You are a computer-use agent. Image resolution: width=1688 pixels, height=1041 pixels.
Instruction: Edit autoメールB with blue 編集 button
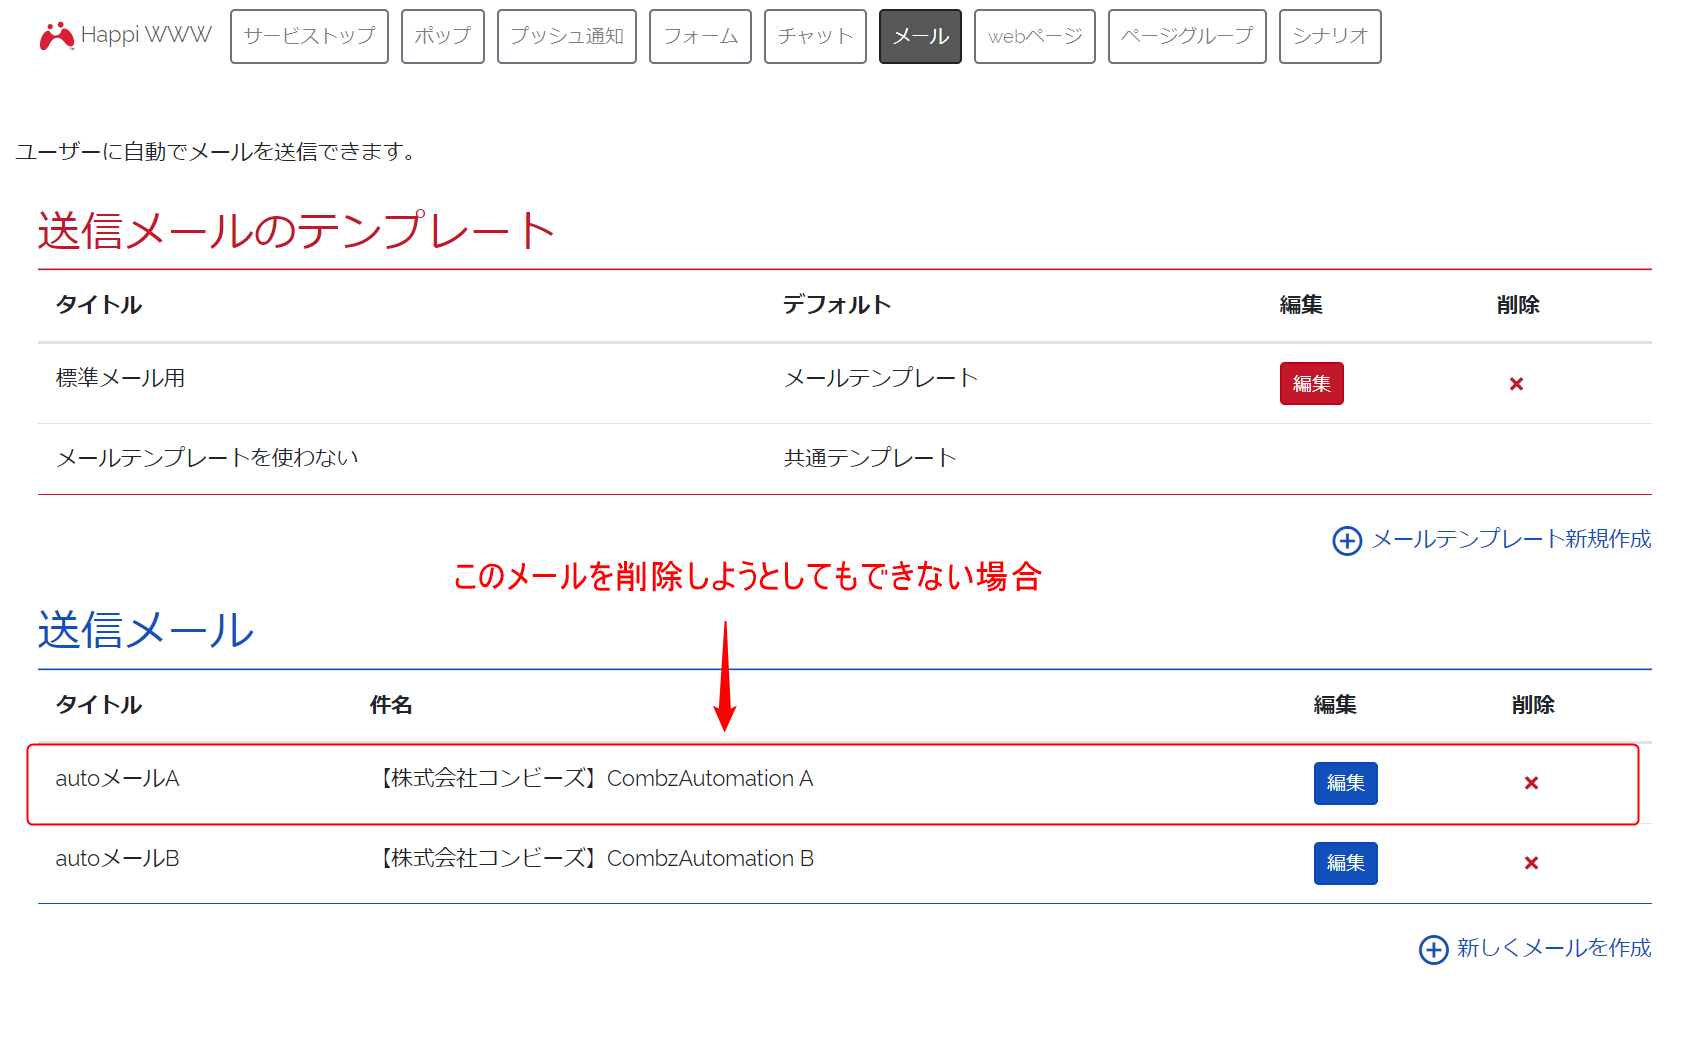pos(1345,863)
